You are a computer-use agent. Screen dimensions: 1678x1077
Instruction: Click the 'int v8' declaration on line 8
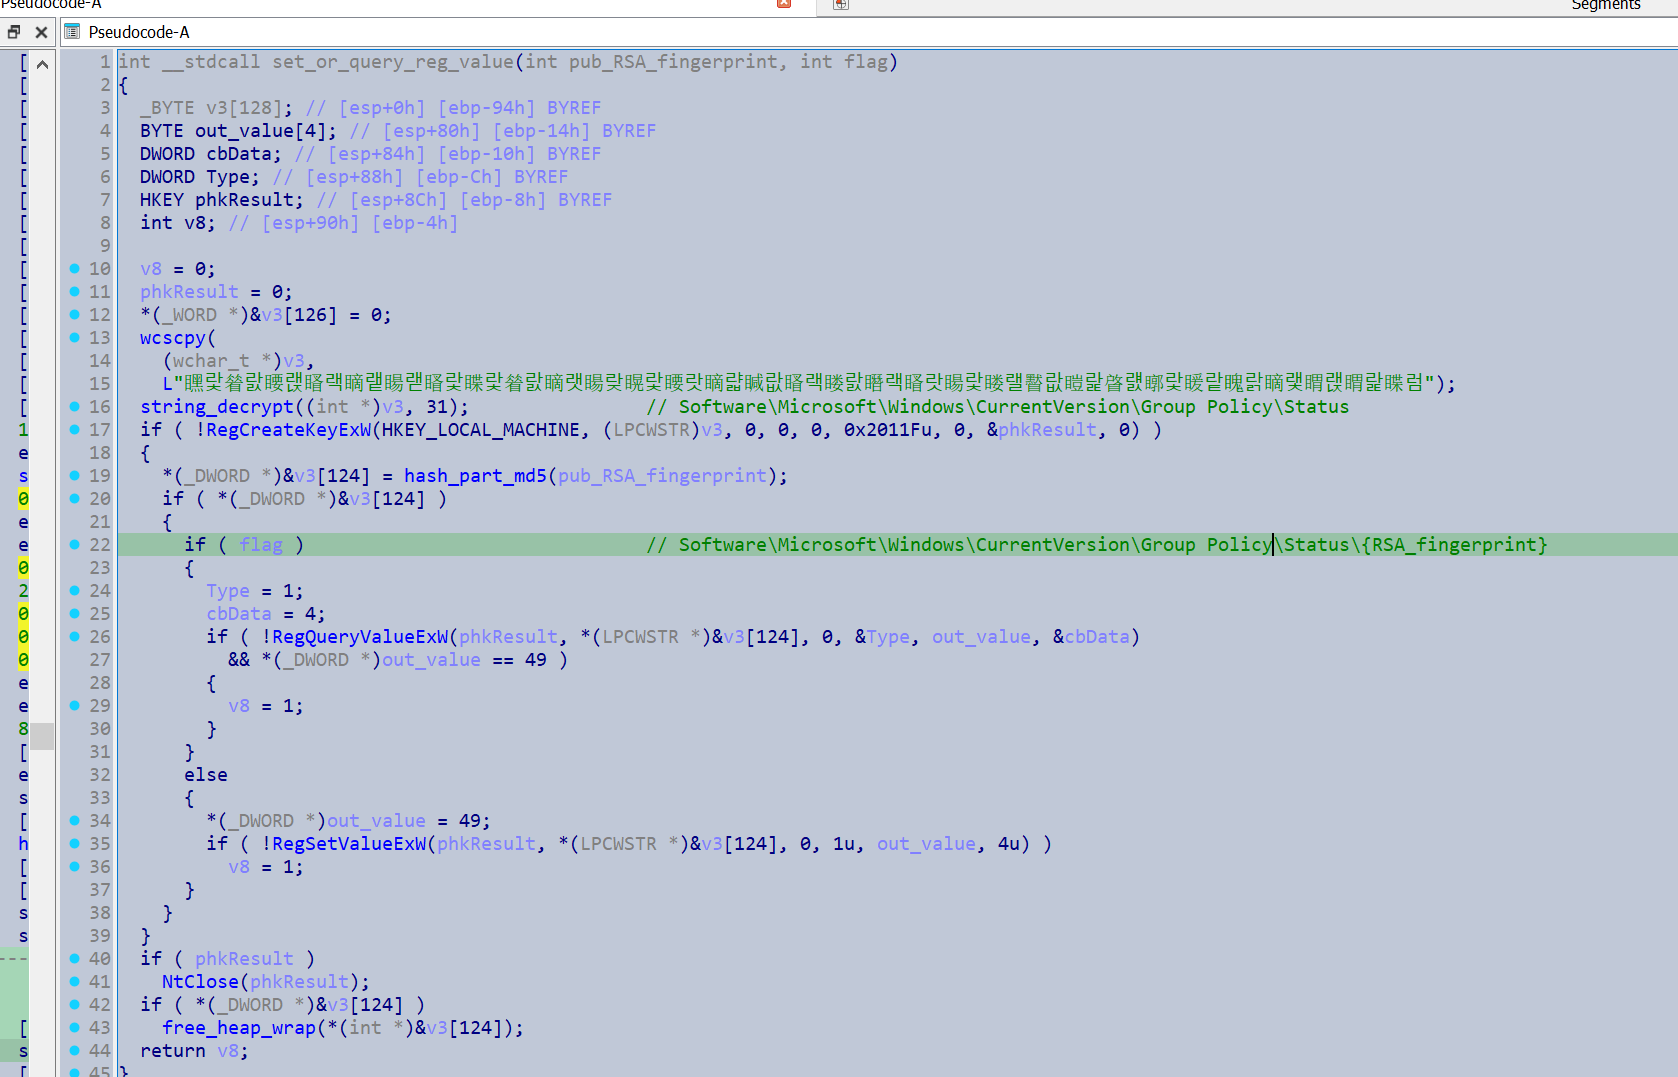point(177,223)
